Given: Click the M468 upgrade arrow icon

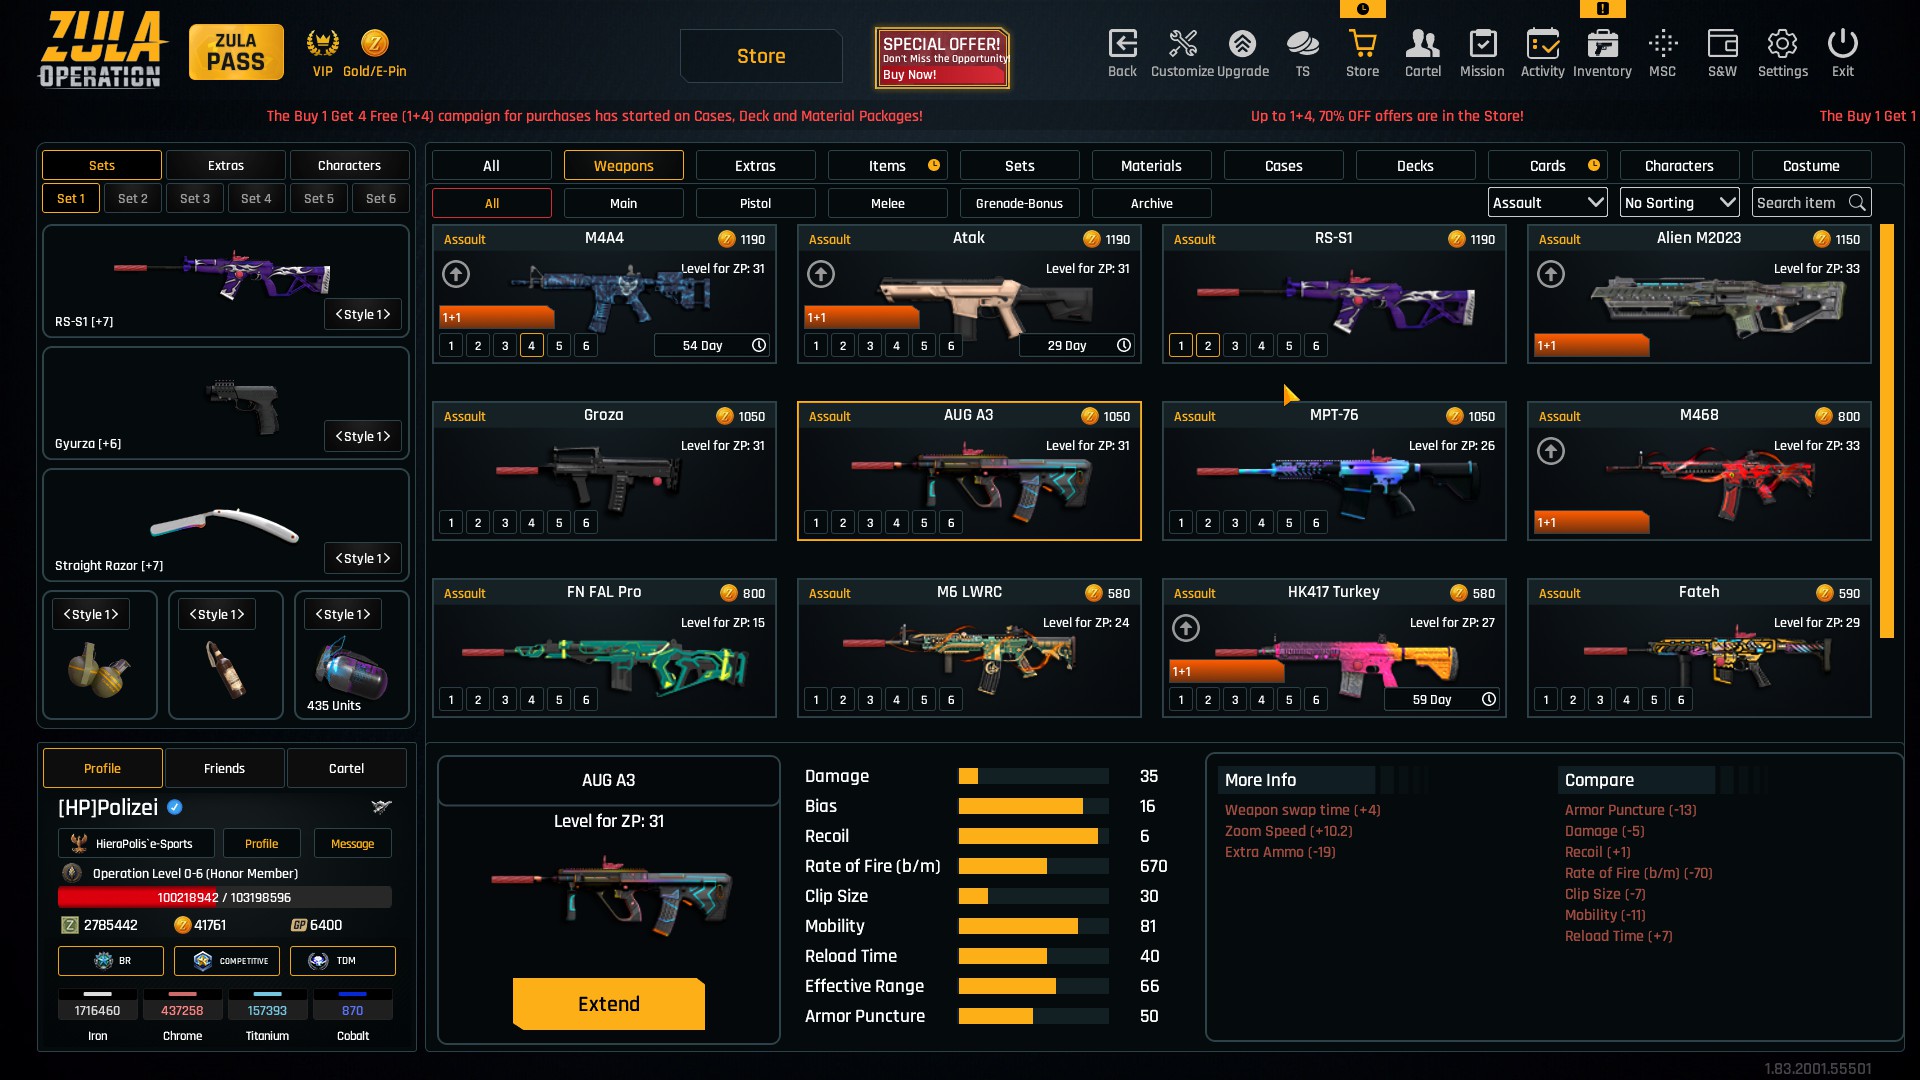Looking at the screenshot, I should pos(1551,451).
